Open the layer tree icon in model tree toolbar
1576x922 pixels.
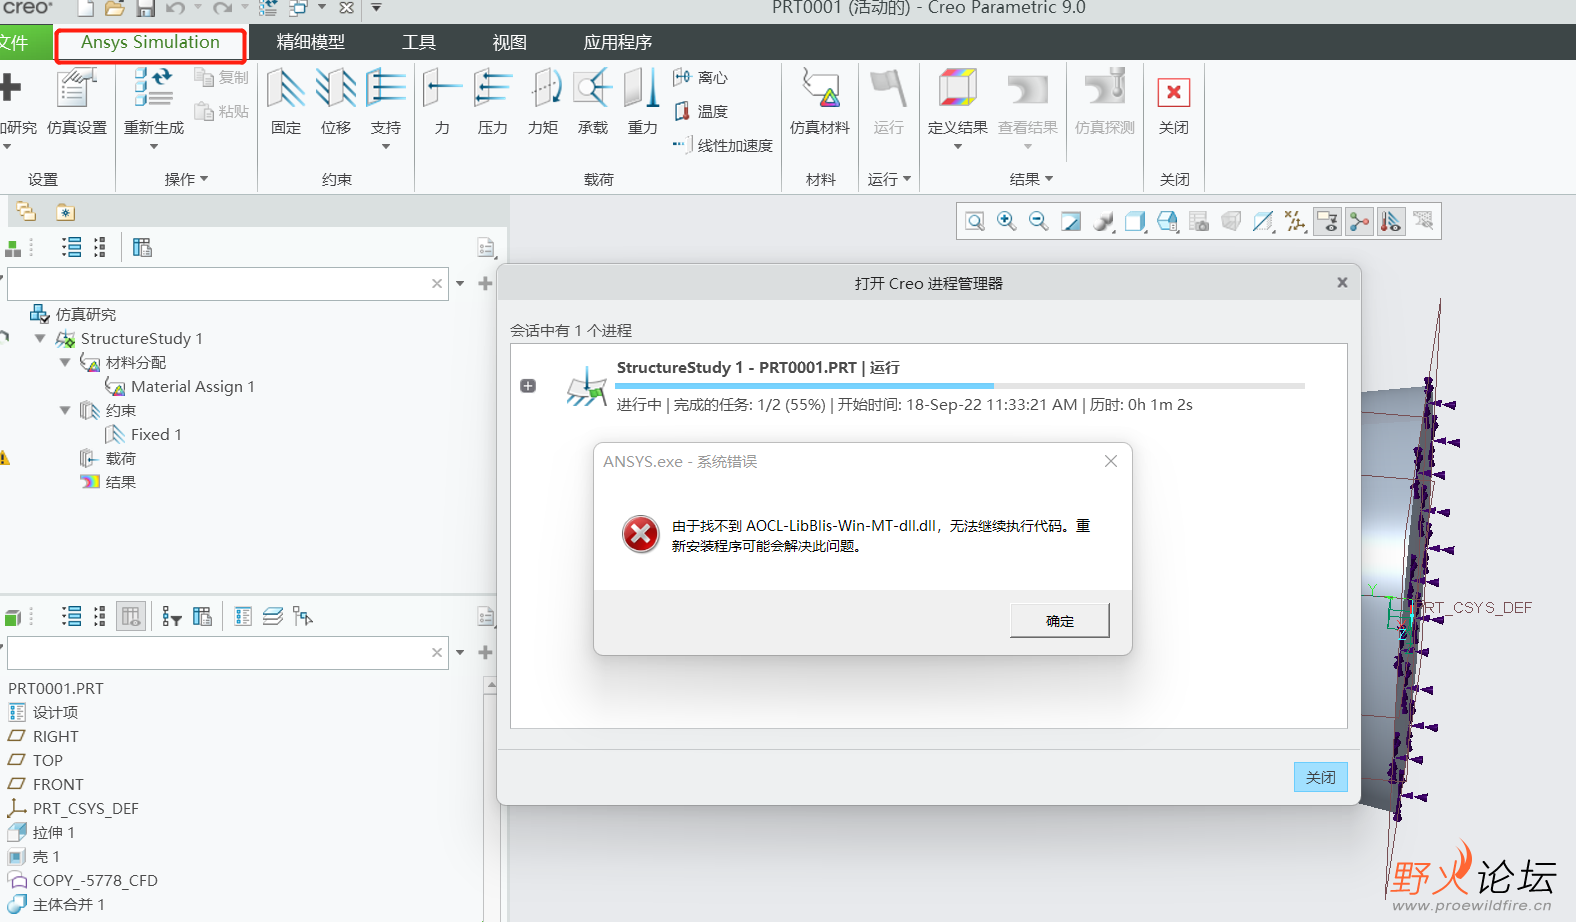(x=273, y=617)
